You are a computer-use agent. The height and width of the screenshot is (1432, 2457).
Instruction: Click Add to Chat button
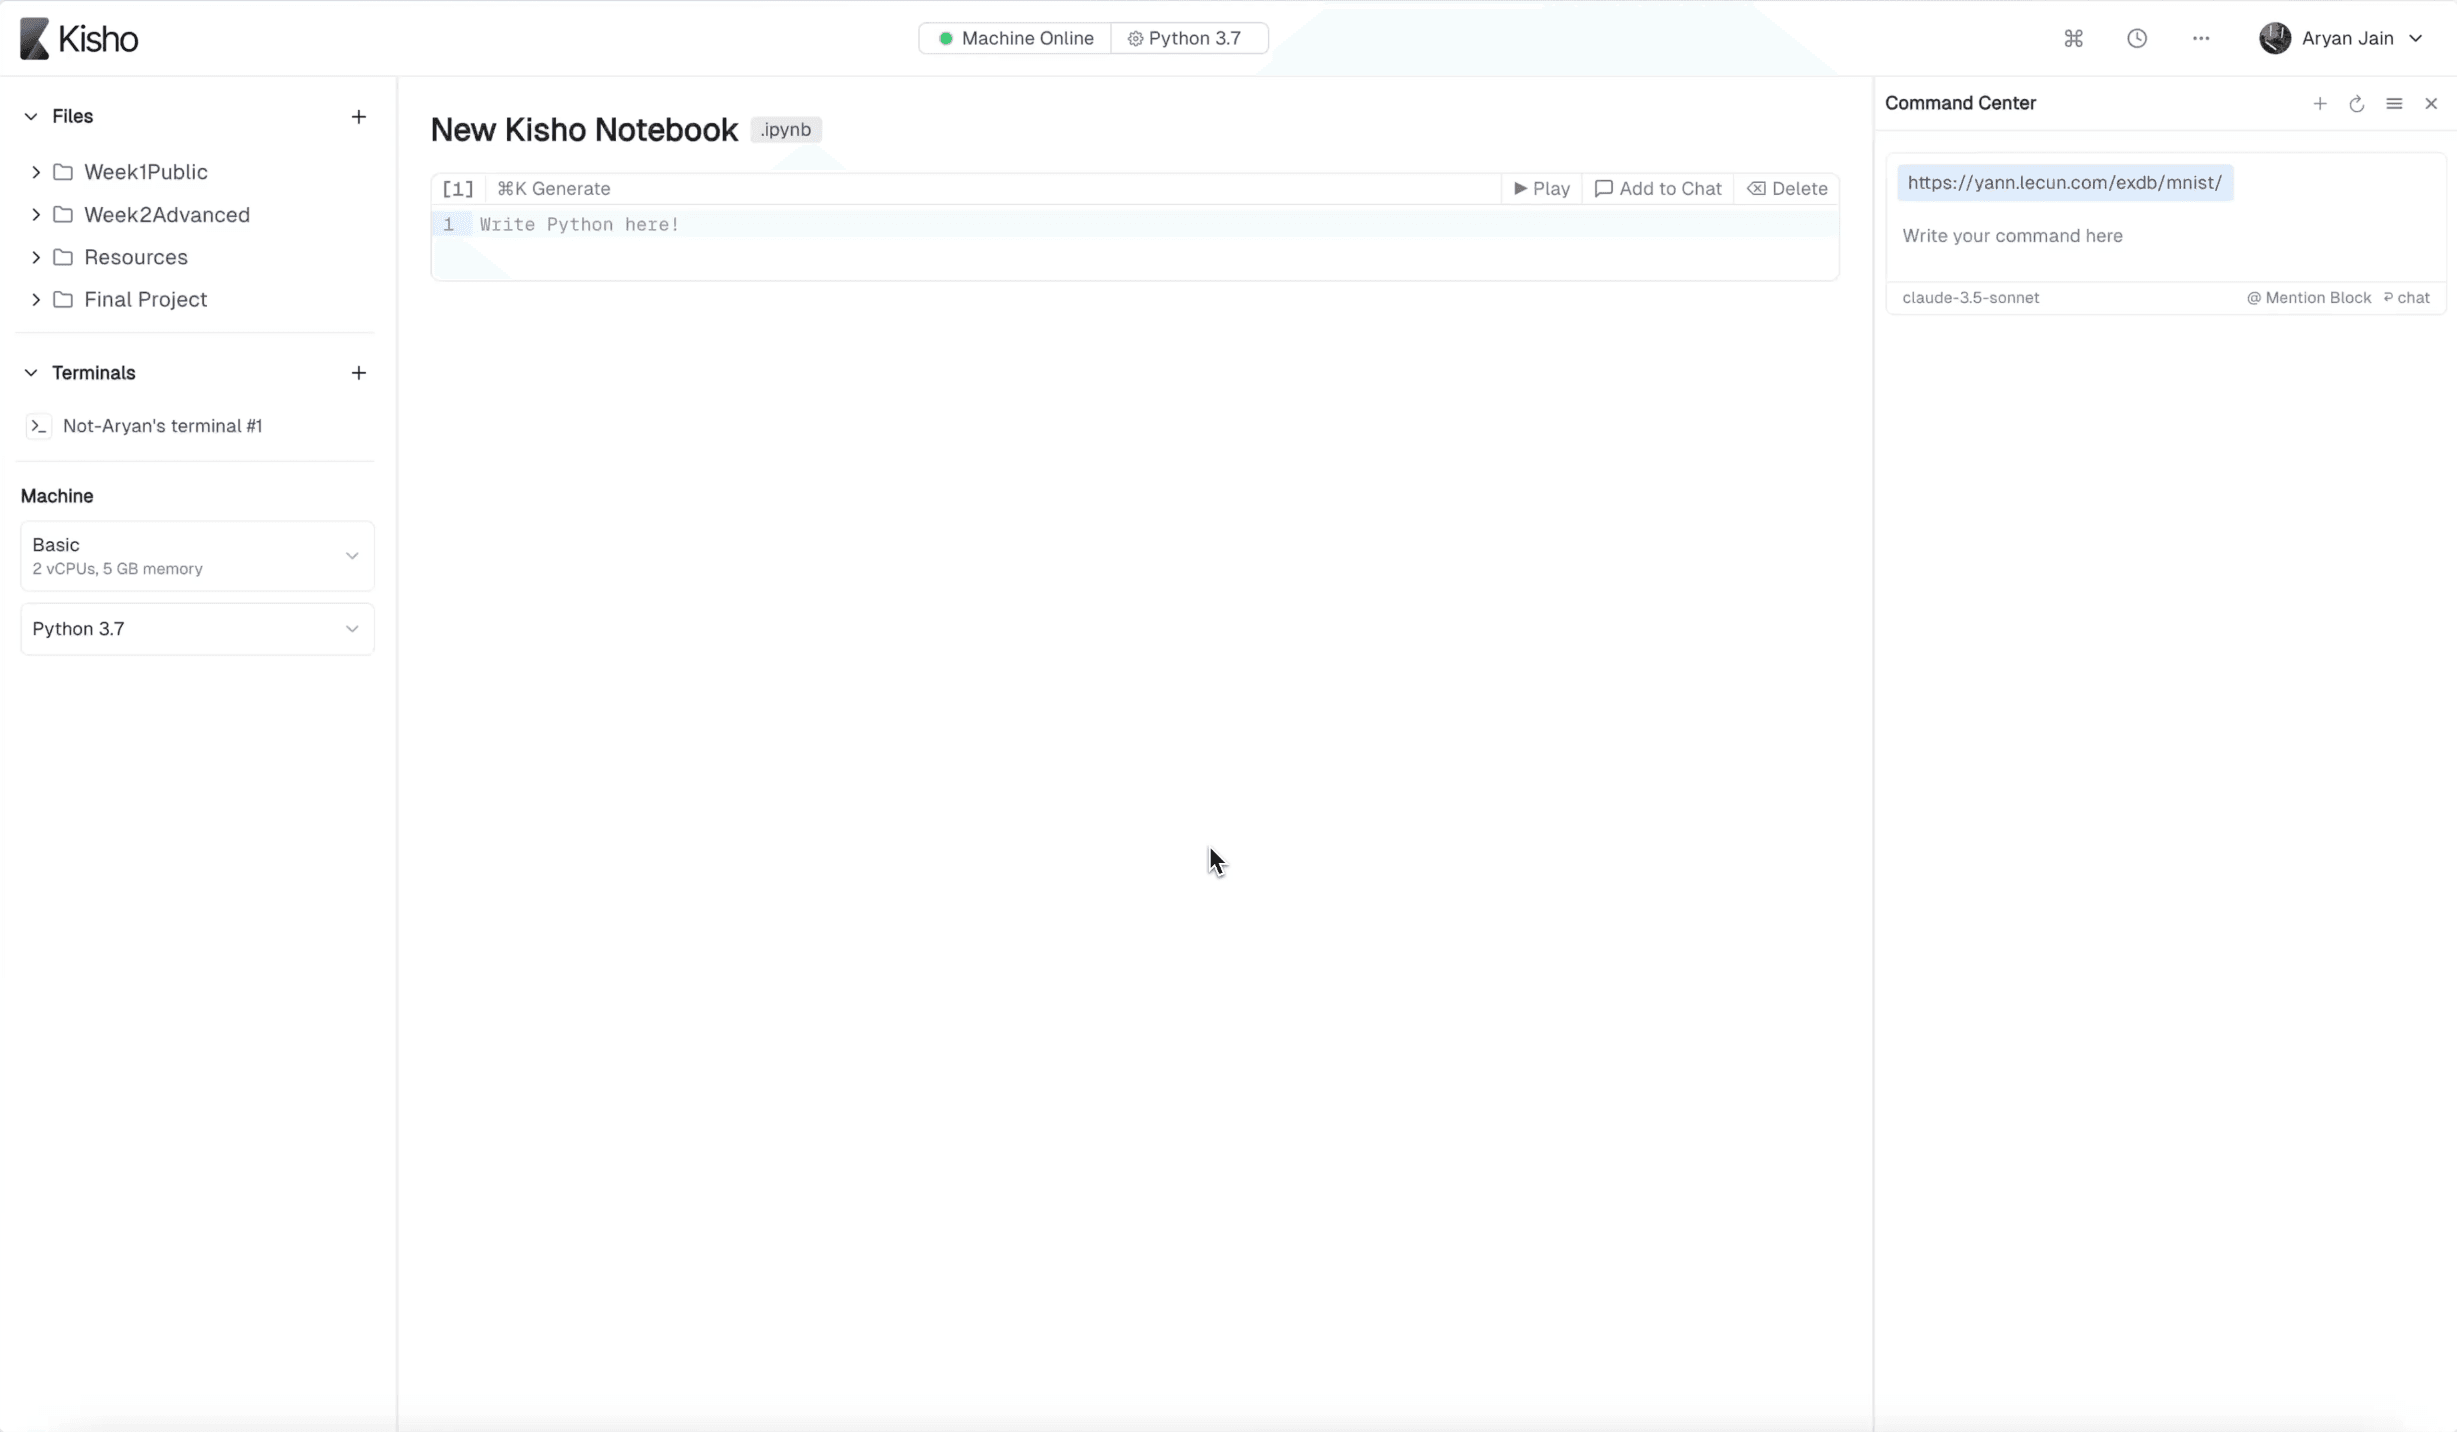(1658, 189)
